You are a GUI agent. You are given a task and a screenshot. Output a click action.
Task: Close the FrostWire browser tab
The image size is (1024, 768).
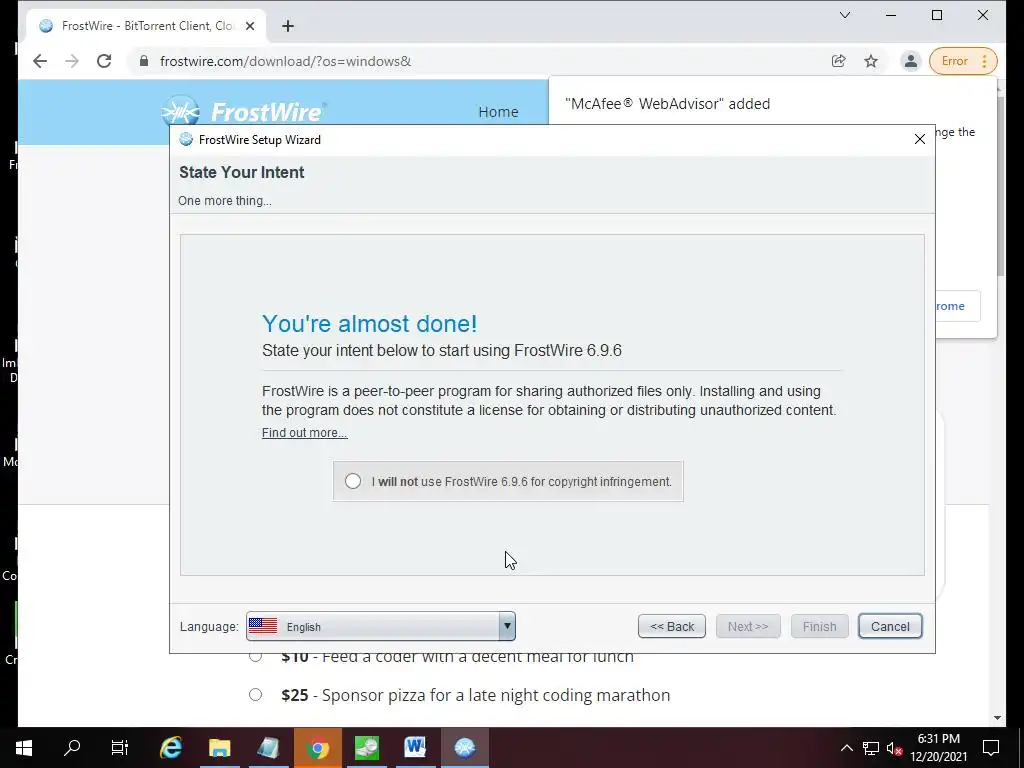click(x=249, y=26)
